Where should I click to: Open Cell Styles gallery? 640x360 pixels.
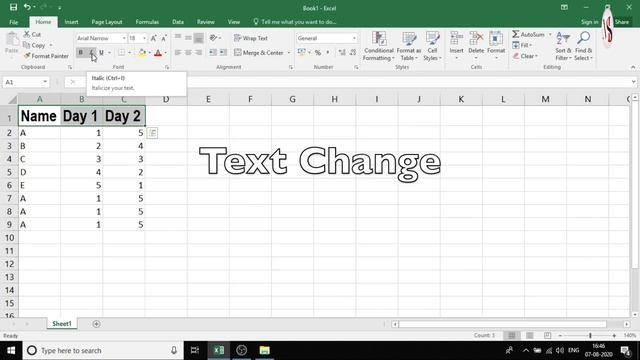click(x=432, y=46)
